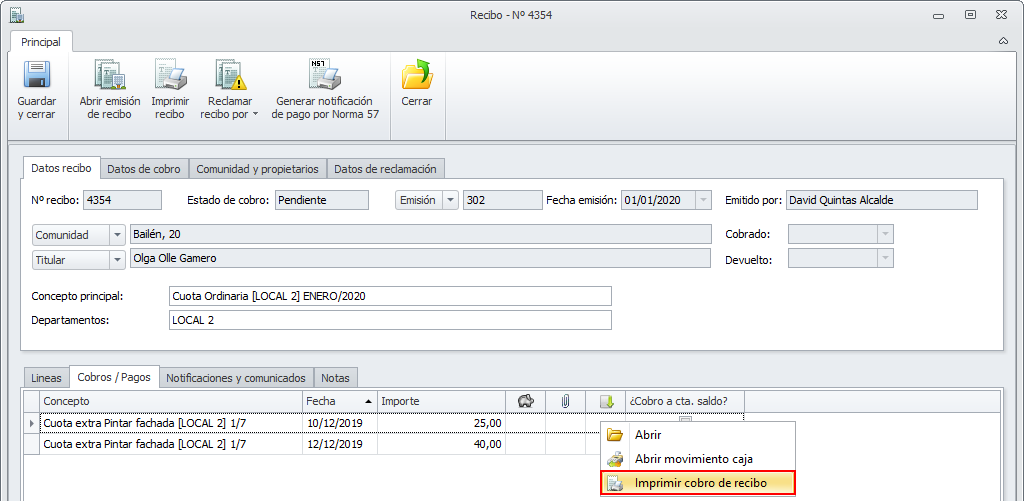Click the row indicator arrow of first row
The width and height of the screenshot is (1024, 501).
pyautogui.click(x=32, y=423)
